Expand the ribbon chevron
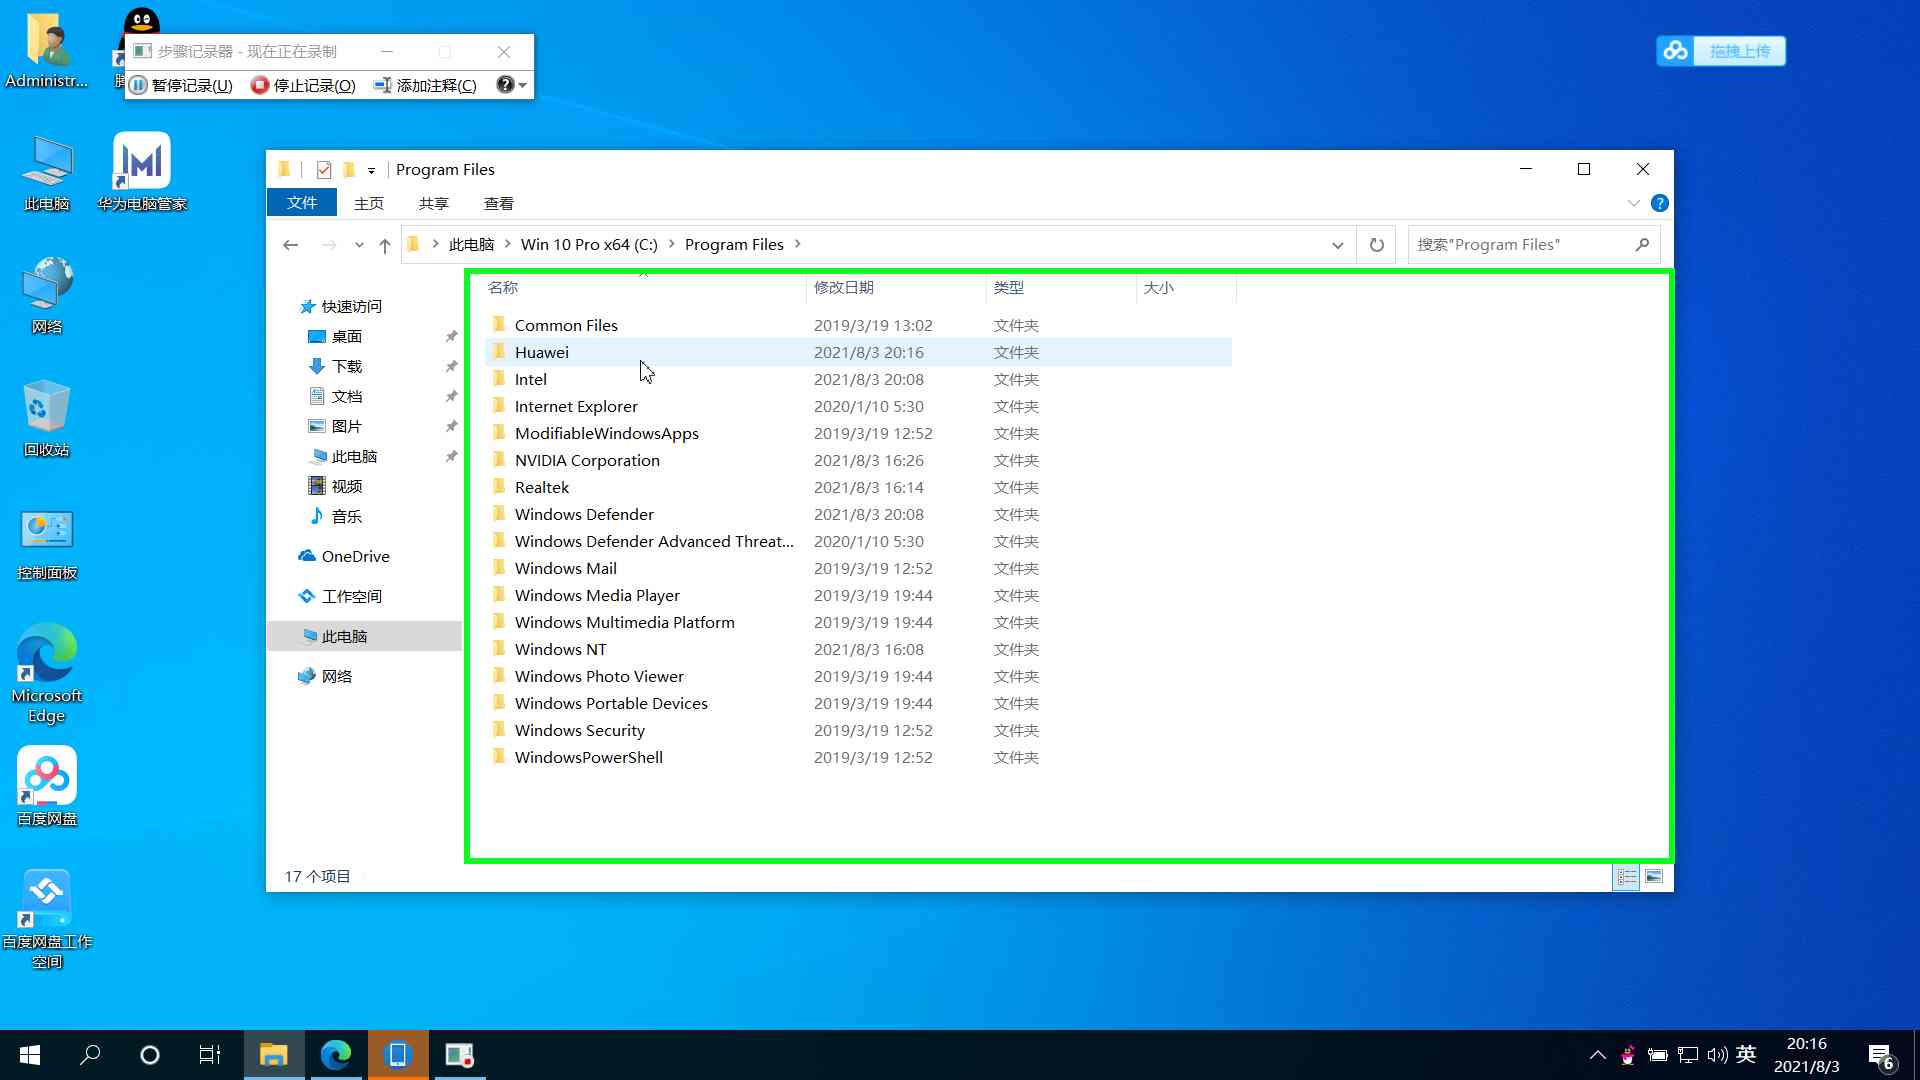The image size is (1920, 1080). click(1633, 203)
